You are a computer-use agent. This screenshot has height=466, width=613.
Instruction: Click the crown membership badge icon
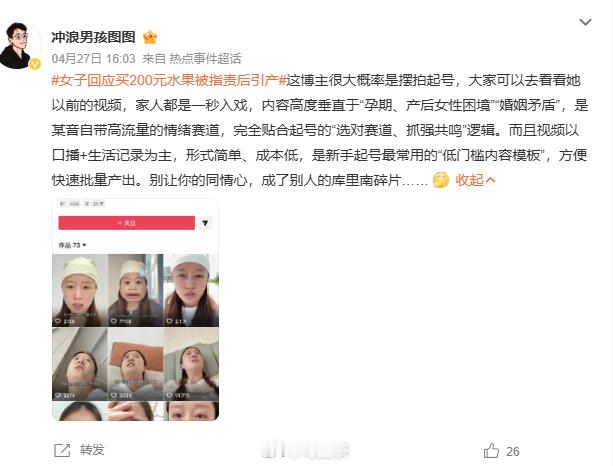[150, 38]
